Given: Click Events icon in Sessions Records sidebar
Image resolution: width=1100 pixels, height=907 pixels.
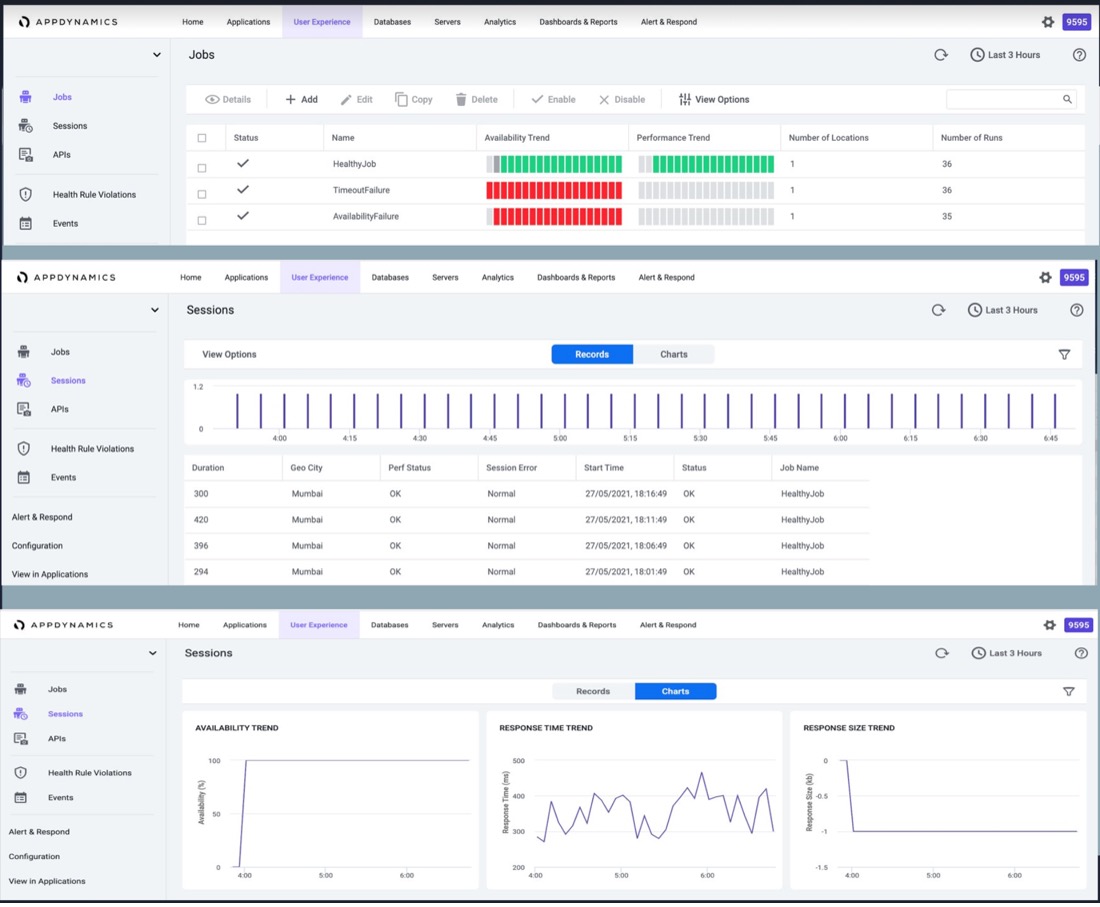Looking at the screenshot, I should pos(23,477).
